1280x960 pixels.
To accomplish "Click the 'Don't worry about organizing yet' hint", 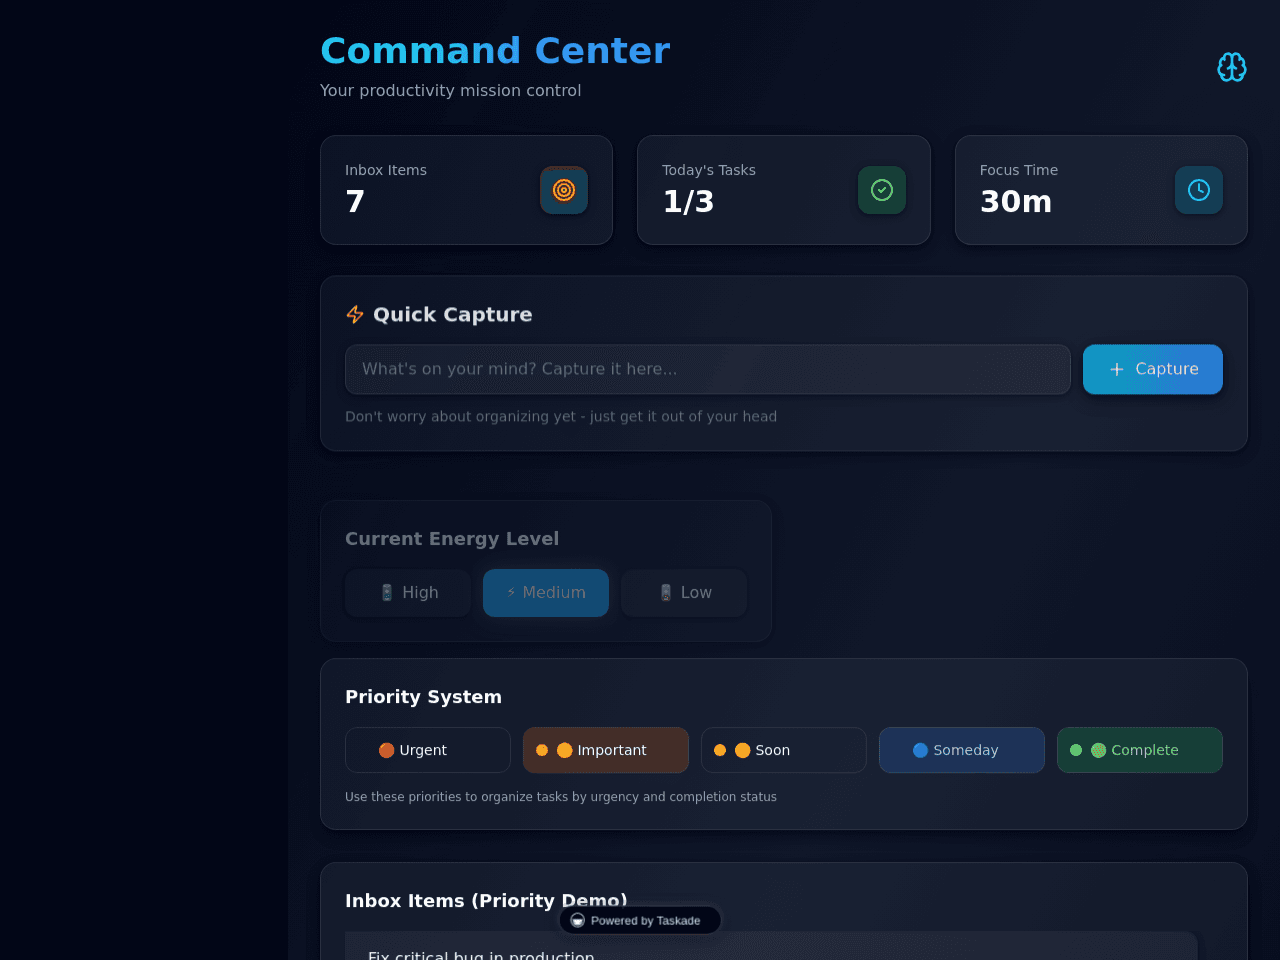I will [561, 417].
